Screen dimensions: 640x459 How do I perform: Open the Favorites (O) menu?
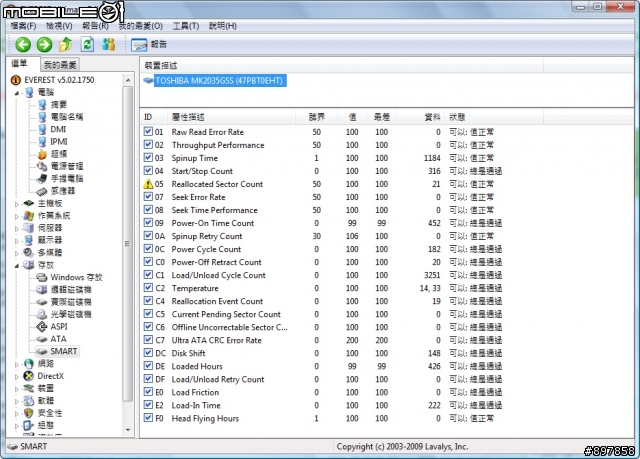click(141, 26)
